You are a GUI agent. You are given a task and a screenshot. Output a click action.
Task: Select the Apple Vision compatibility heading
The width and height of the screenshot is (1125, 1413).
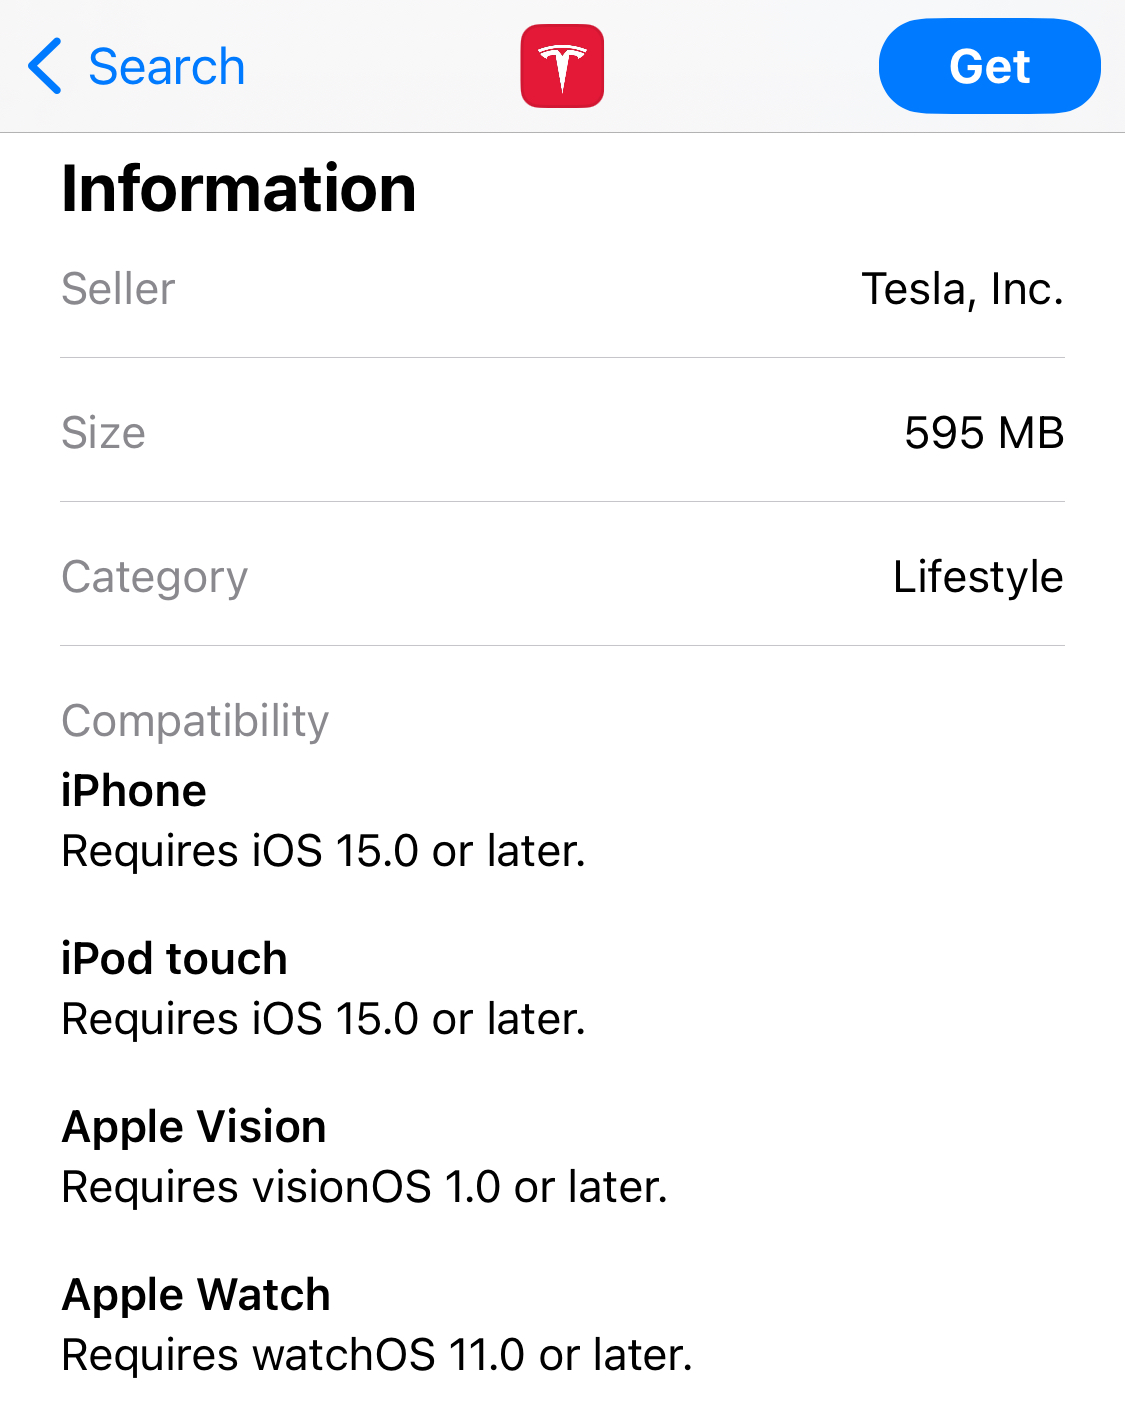click(194, 1127)
